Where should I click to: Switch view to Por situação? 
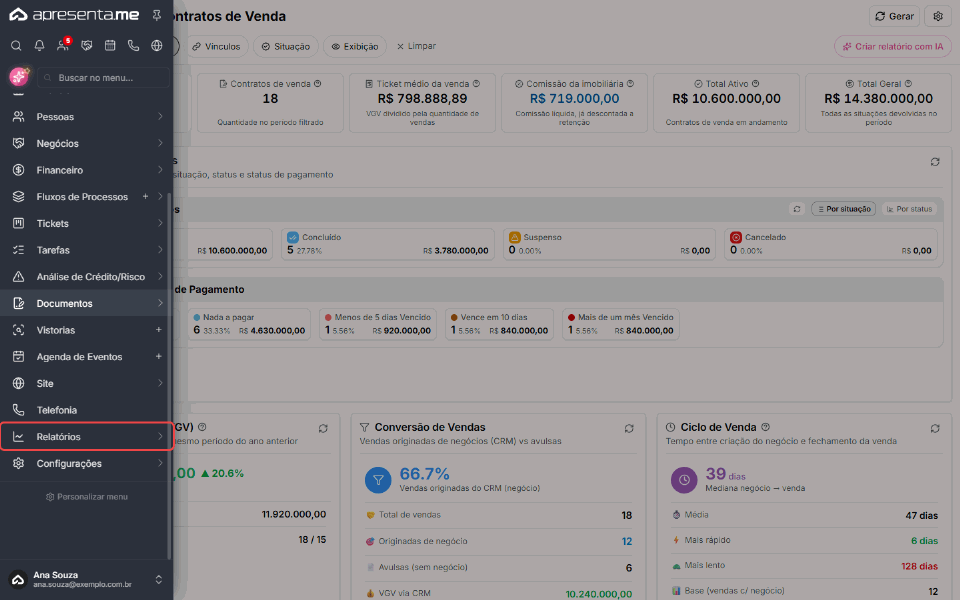coord(844,209)
